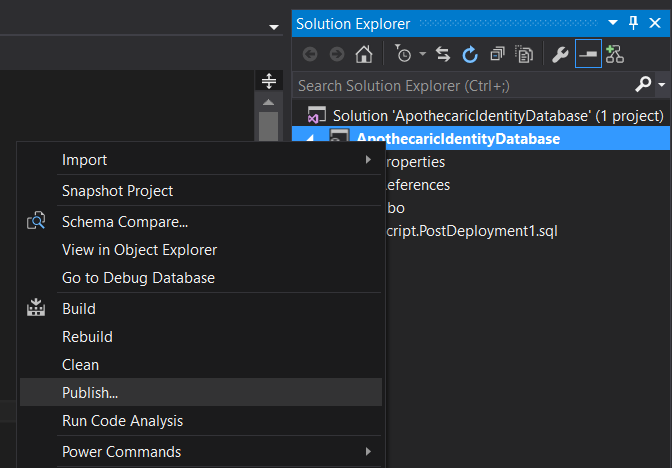
Task: Click Sync with Active Document arrows icon
Action: pyautogui.click(x=444, y=55)
